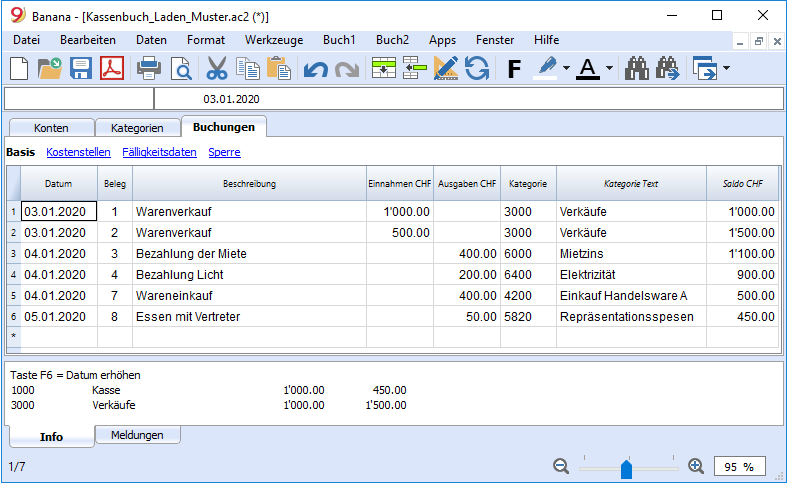
Task: Click the Beschreibung column header
Action: [x=249, y=184]
